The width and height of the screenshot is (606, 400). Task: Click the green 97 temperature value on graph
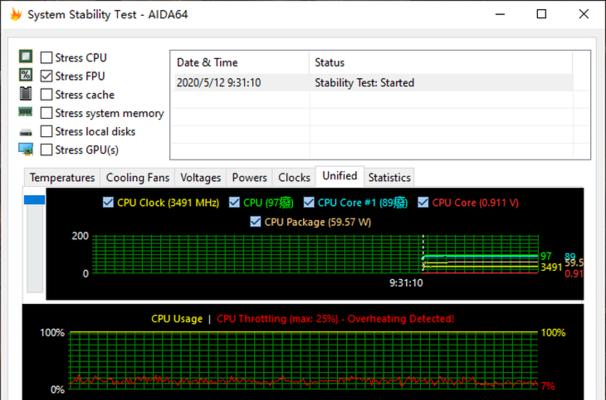[x=546, y=256]
